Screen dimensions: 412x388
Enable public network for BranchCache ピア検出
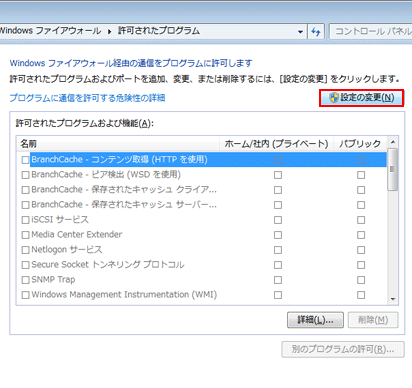tap(361, 175)
